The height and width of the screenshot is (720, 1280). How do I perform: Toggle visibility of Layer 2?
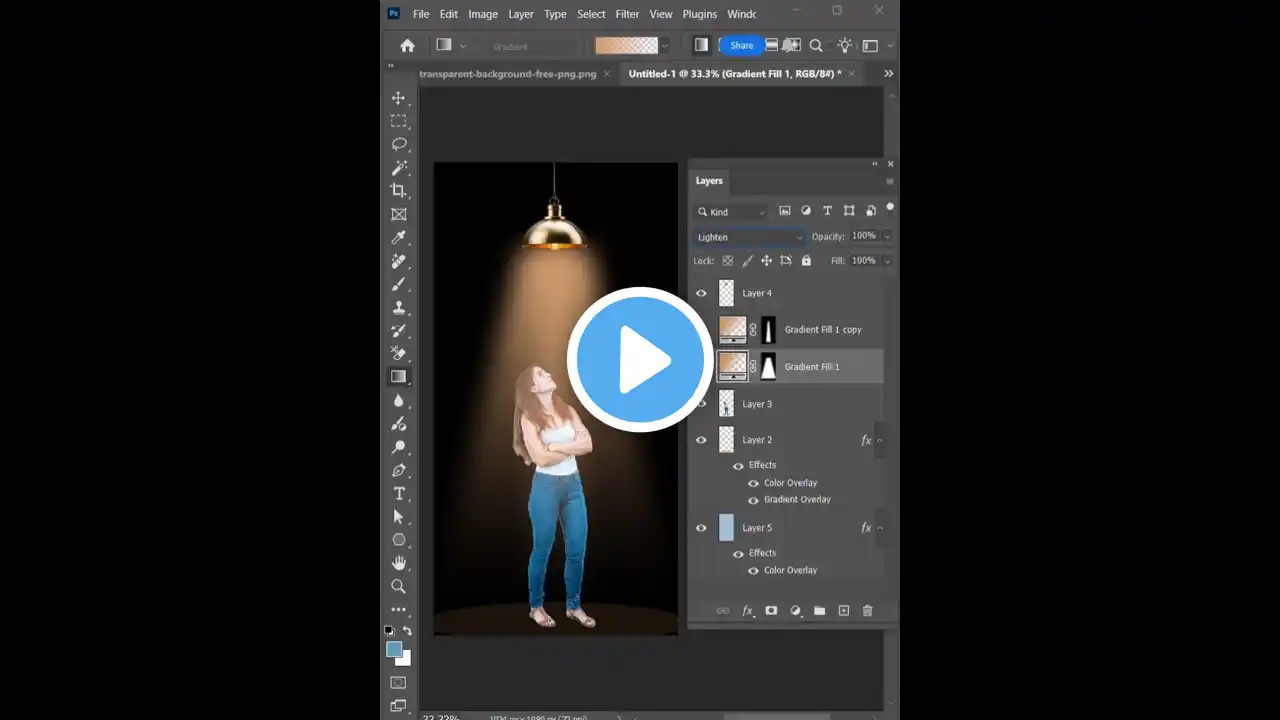tap(701, 440)
